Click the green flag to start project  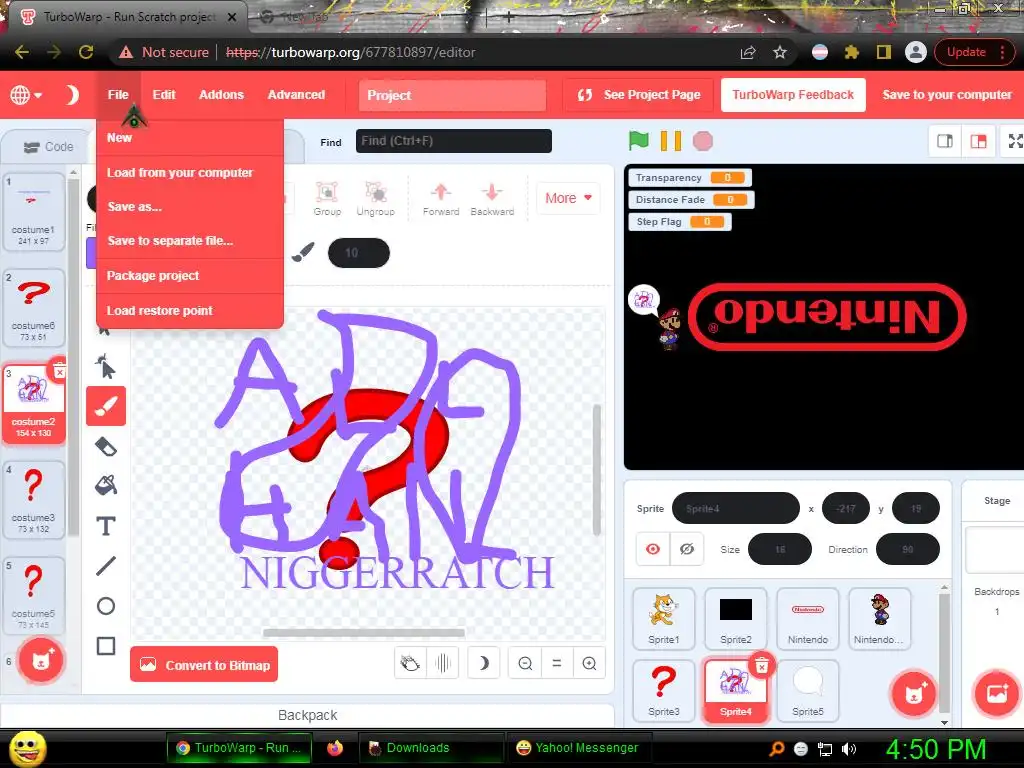[x=639, y=140]
